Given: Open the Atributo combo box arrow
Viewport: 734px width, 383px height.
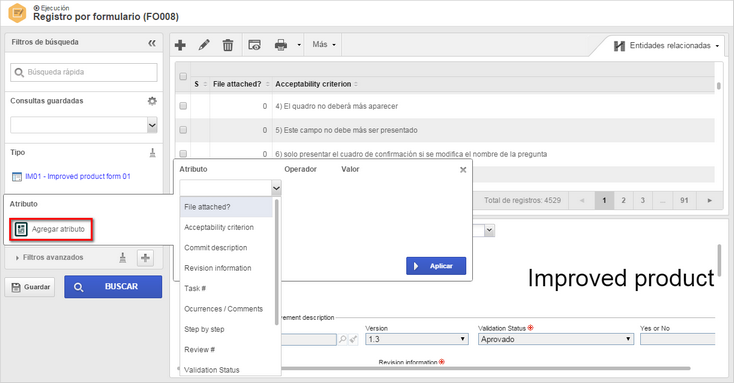Looking at the screenshot, I should [276, 188].
